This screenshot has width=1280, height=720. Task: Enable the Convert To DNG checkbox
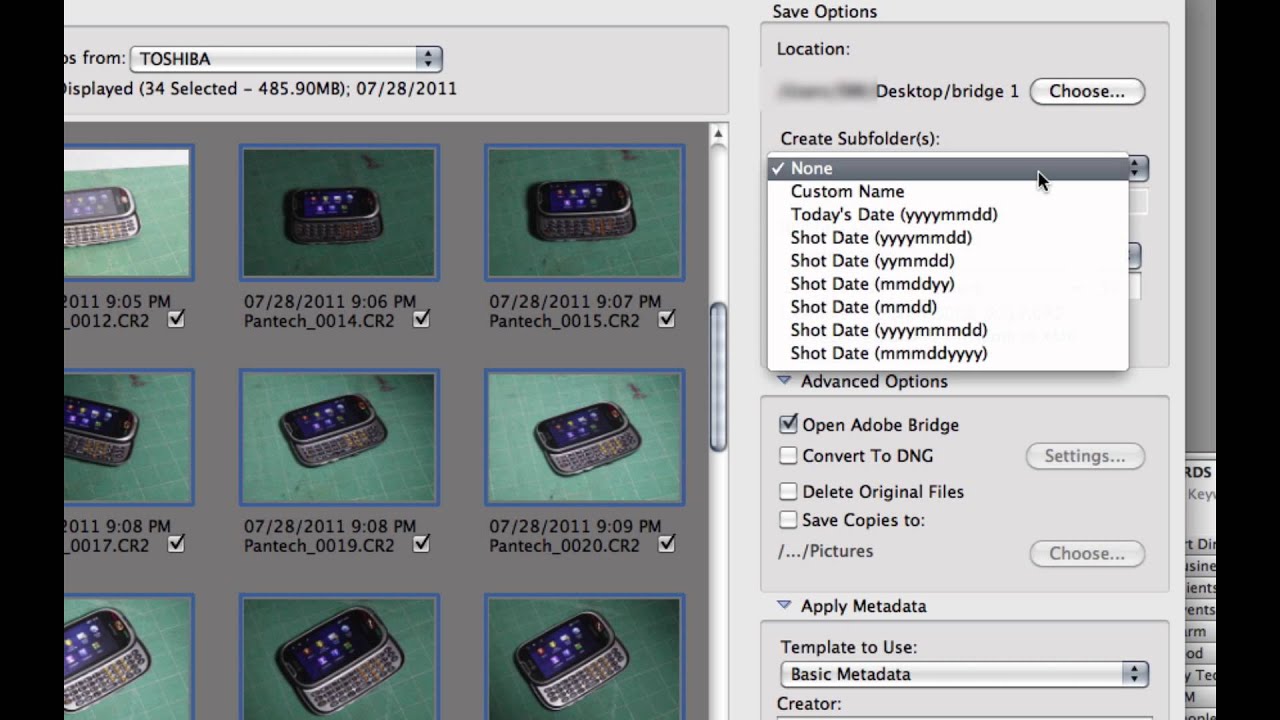[x=788, y=455]
